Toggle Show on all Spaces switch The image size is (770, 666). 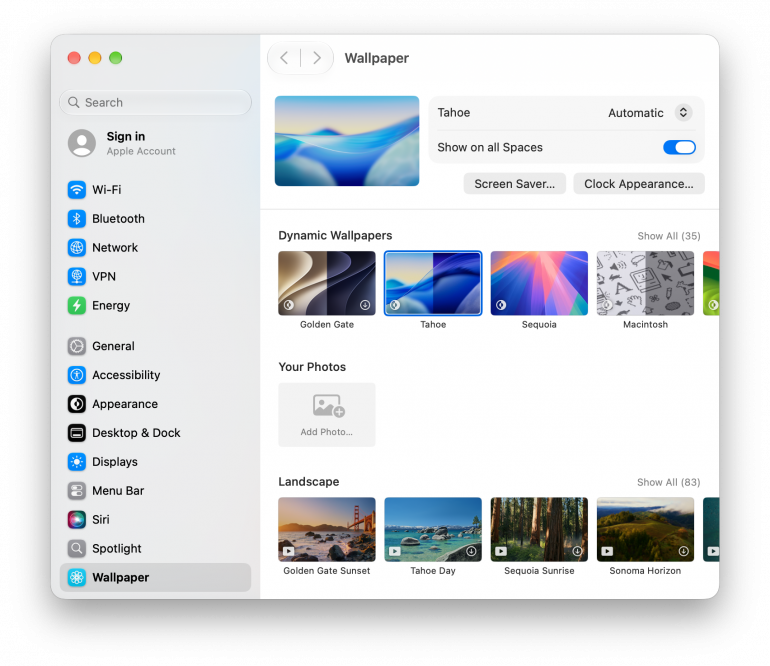679,147
